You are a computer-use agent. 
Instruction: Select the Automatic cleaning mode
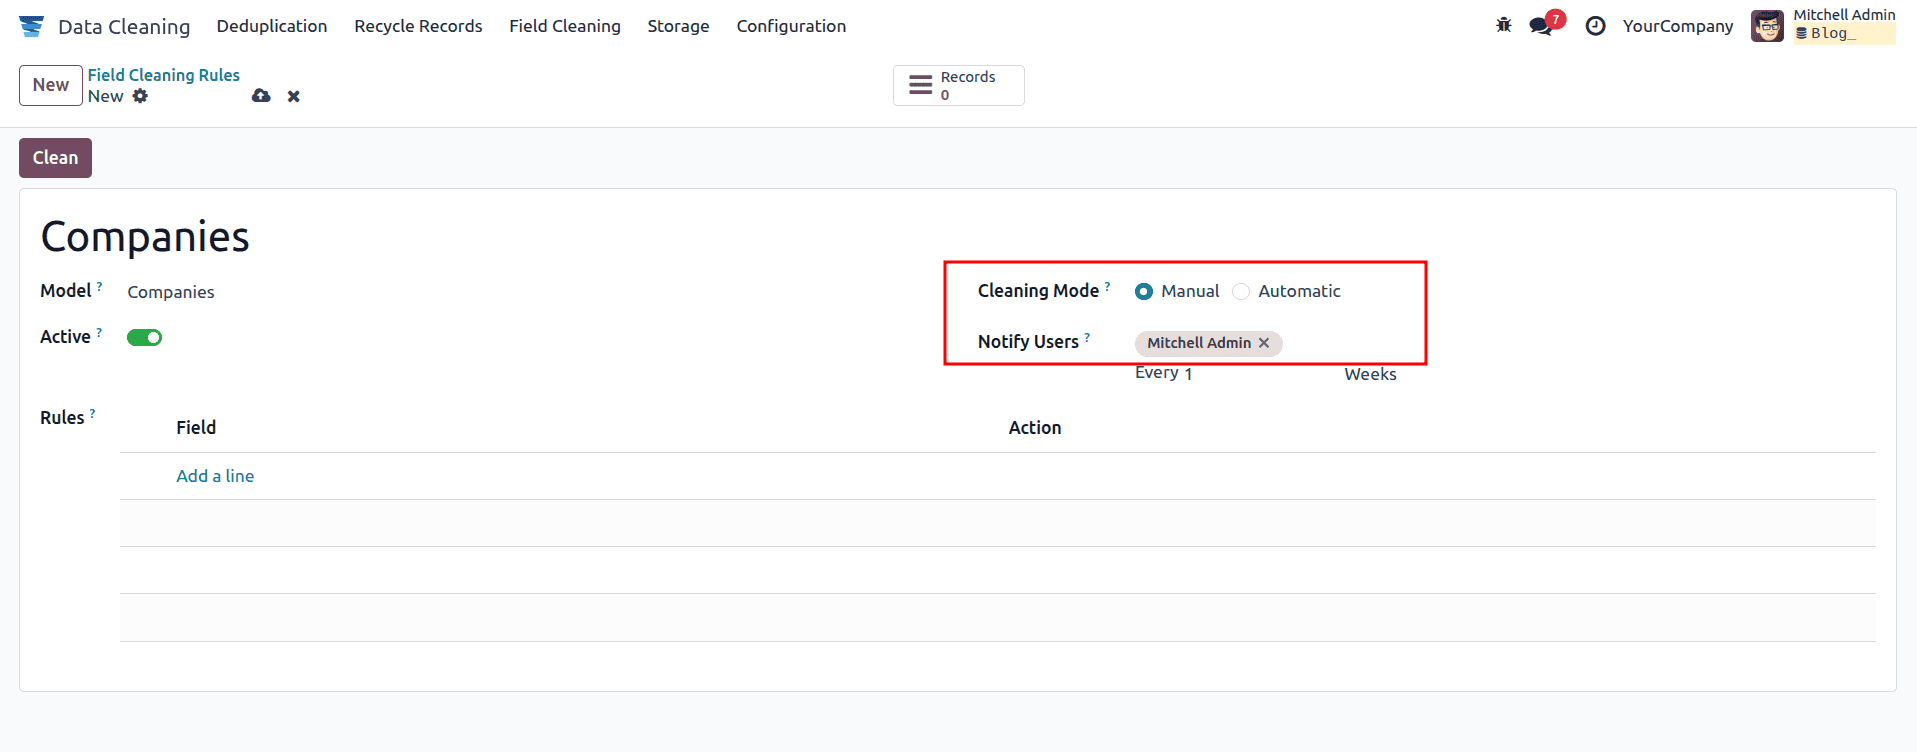click(x=1241, y=292)
